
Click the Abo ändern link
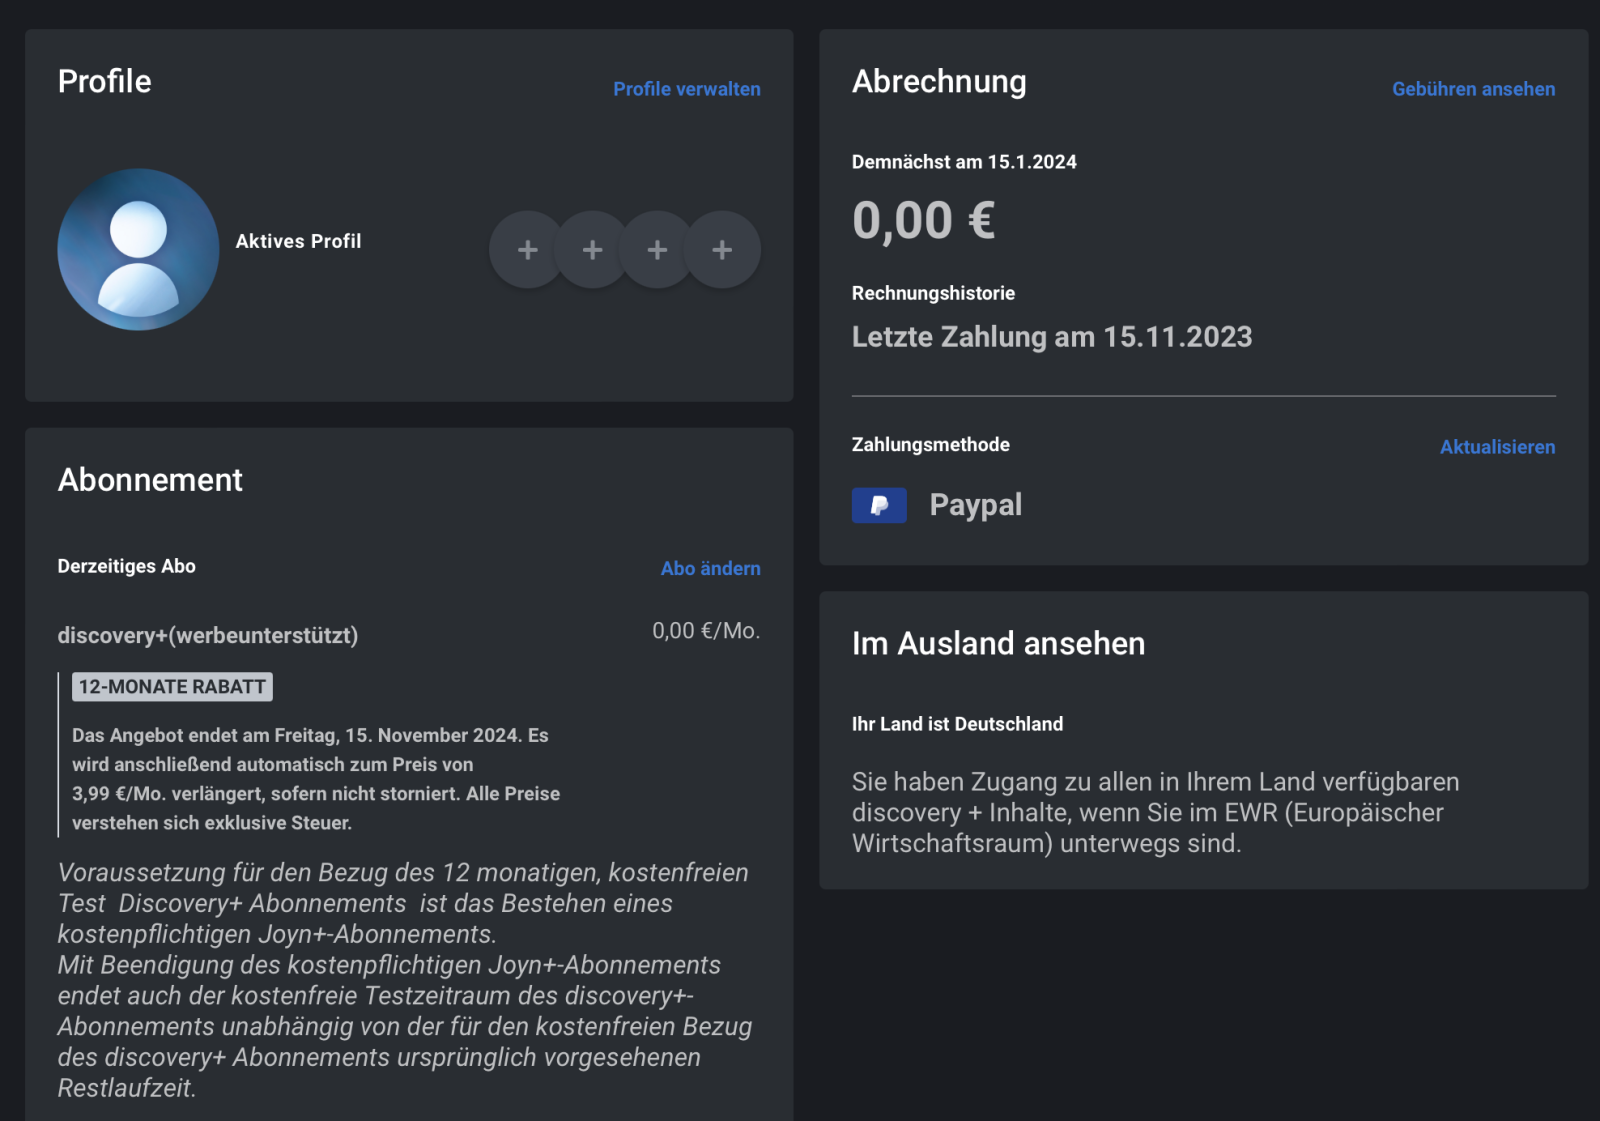710,568
